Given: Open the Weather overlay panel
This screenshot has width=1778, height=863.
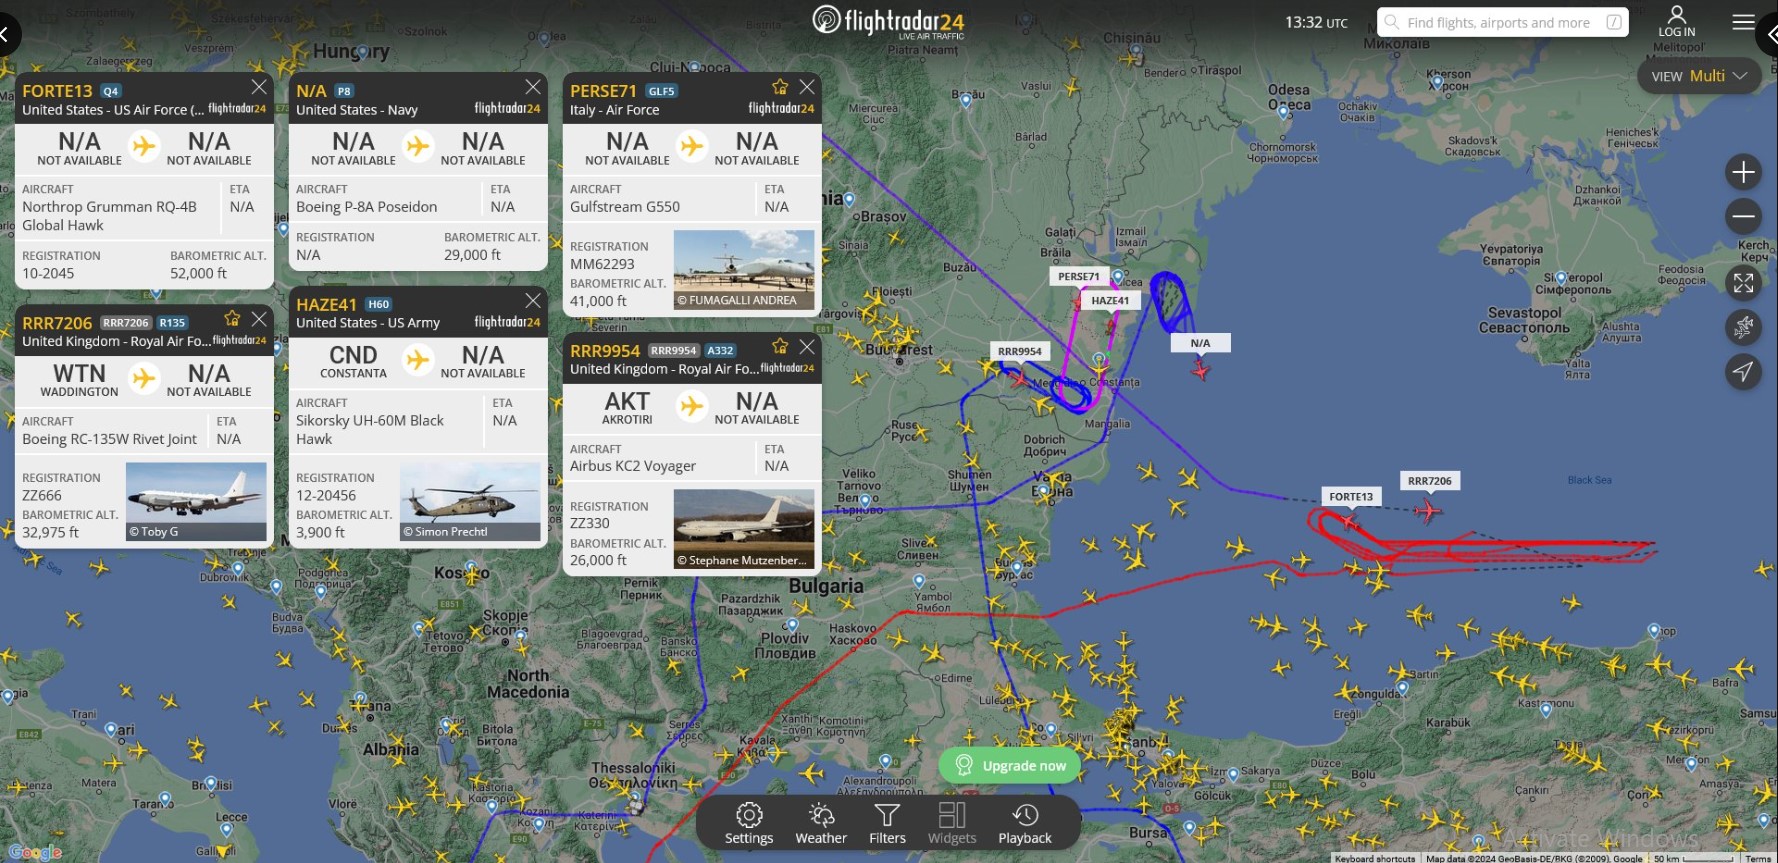Looking at the screenshot, I should point(821,823).
